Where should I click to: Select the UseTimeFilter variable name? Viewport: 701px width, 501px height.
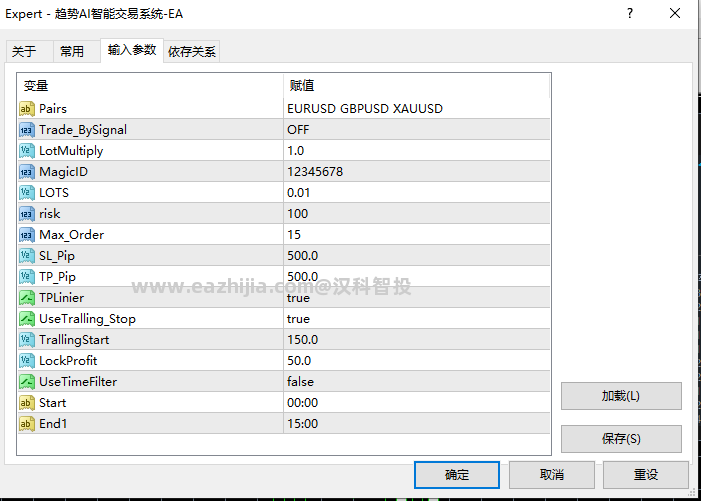[x=78, y=382]
